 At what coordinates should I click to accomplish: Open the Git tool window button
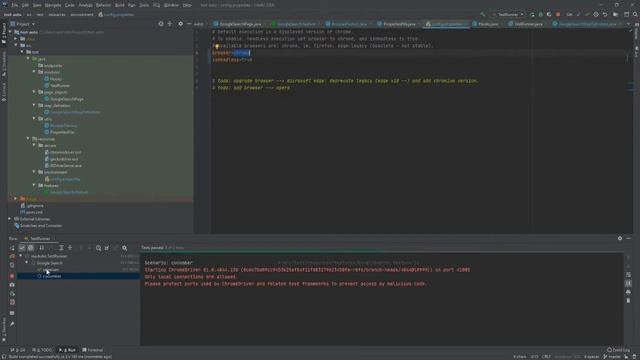coord(18,350)
